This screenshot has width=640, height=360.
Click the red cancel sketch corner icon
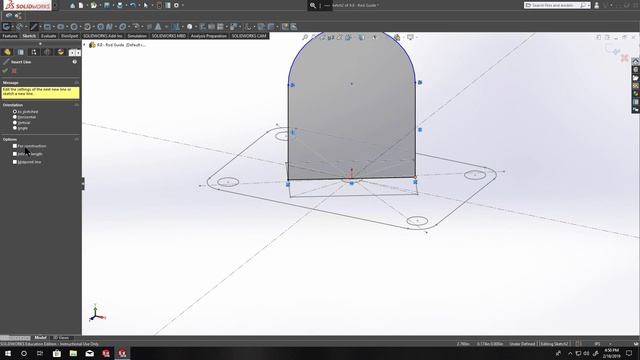pyautogui.click(x=624, y=58)
